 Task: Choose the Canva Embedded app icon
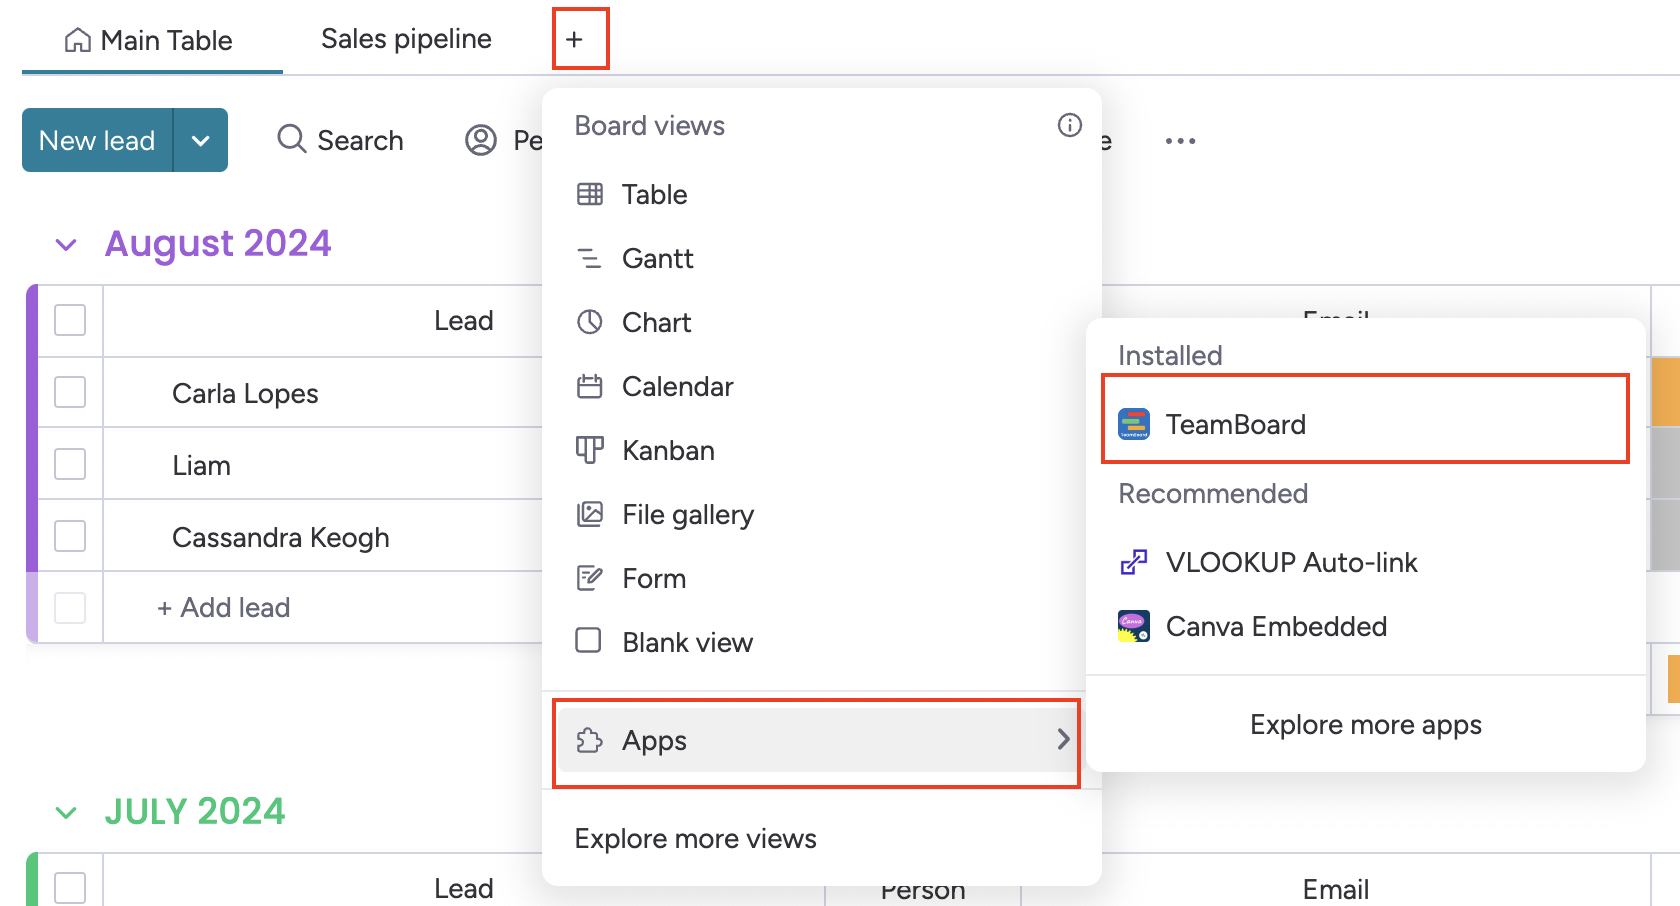click(x=1133, y=626)
